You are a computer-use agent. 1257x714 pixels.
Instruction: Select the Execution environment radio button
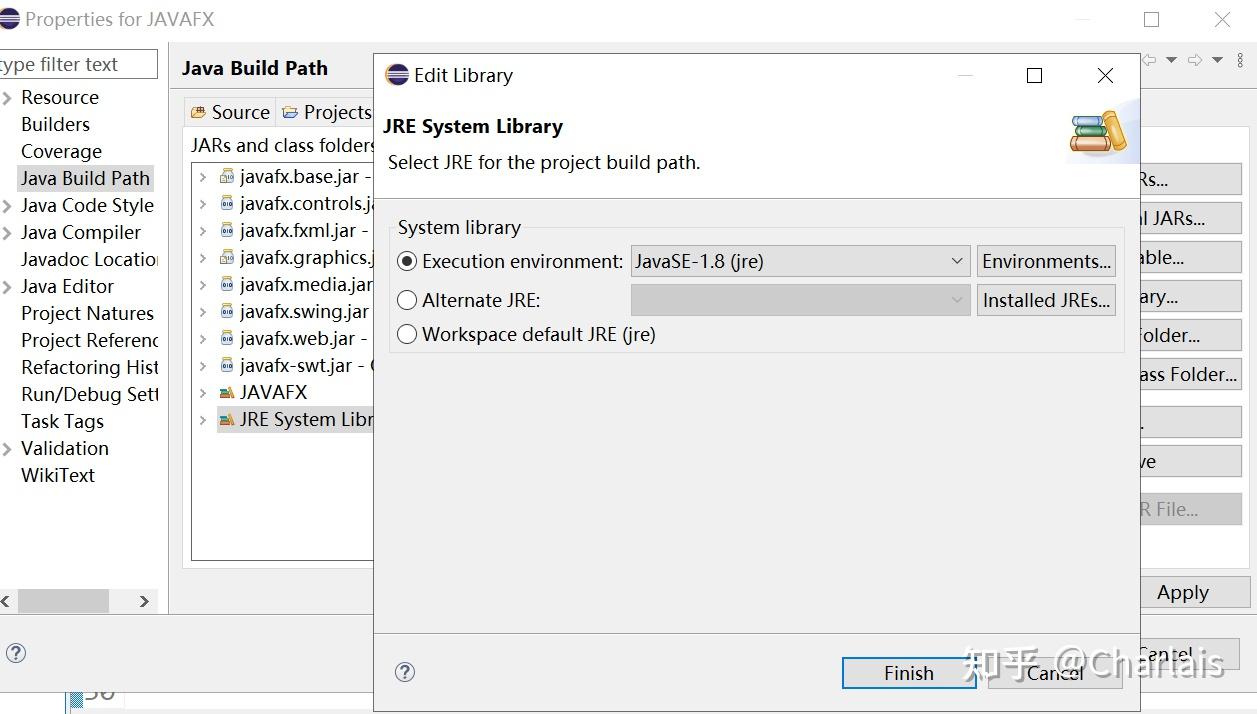point(407,261)
